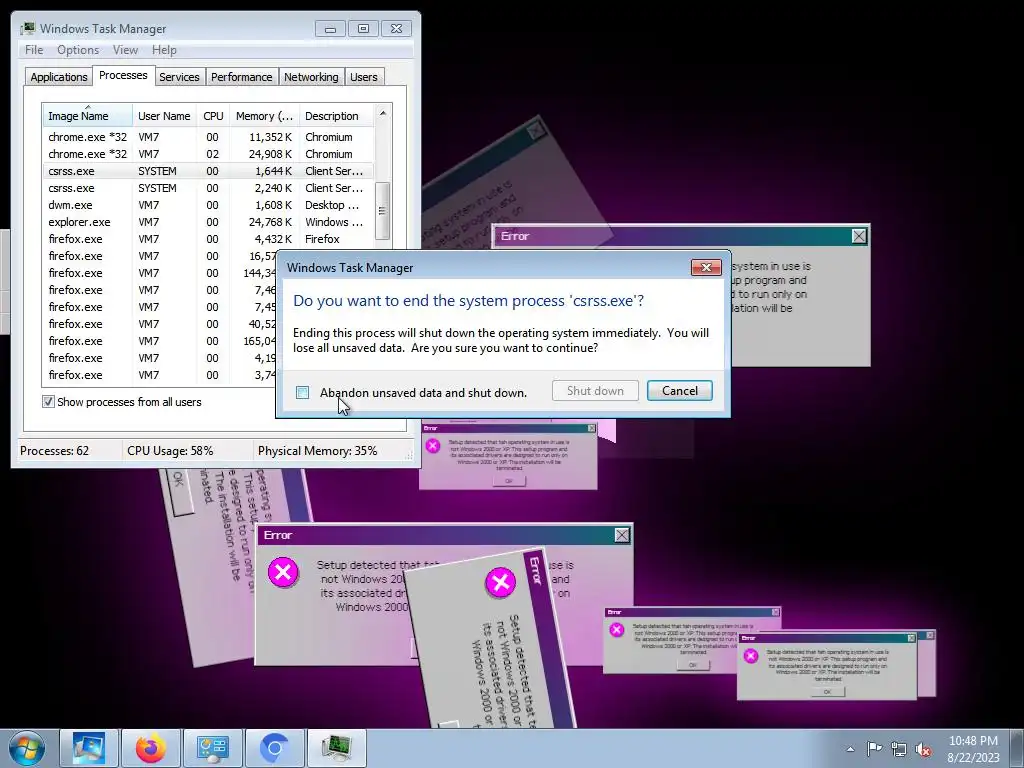Open the Options menu
1024x768 pixels.
pyautogui.click(x=78, y=50)
